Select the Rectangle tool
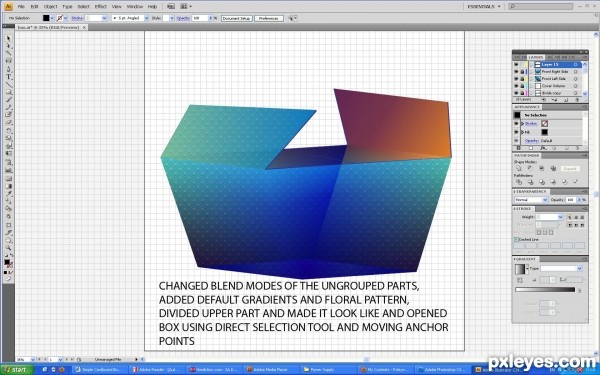Screen dimensions: 600x375 [x=9, y=92]
